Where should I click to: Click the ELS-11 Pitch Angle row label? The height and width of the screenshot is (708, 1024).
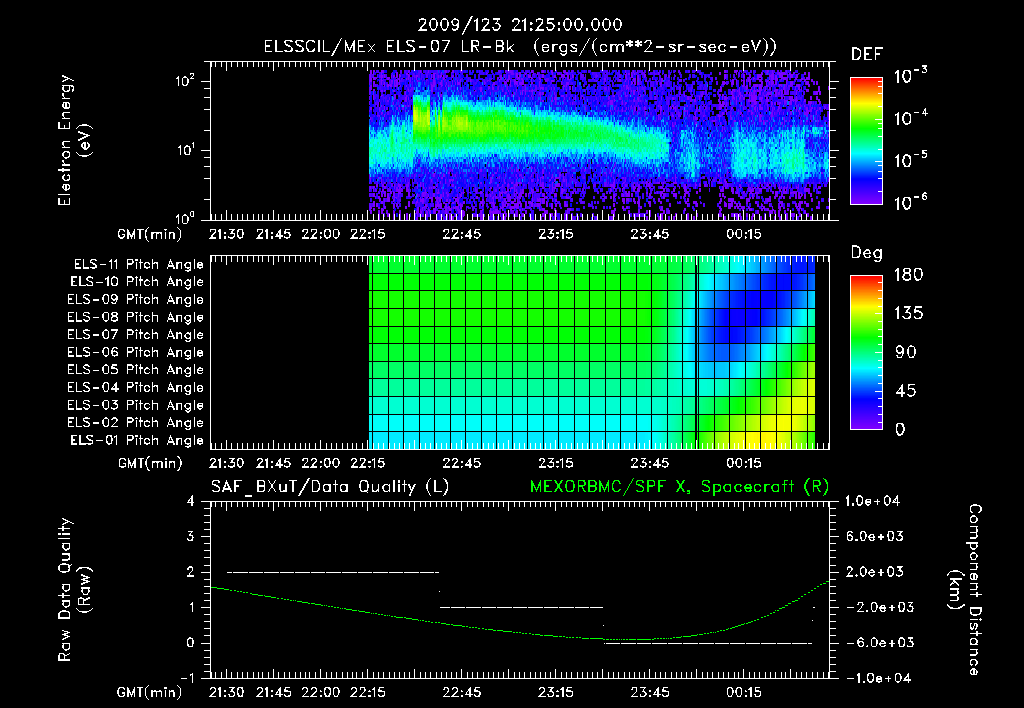[x=138, y=265]
